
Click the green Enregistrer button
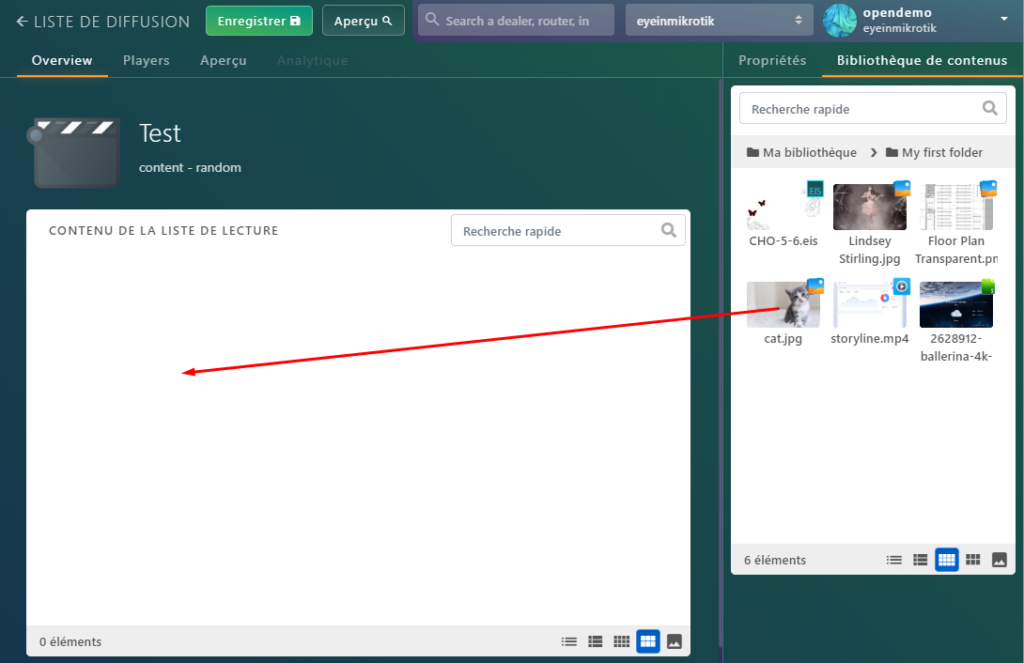tap(259, 21)
